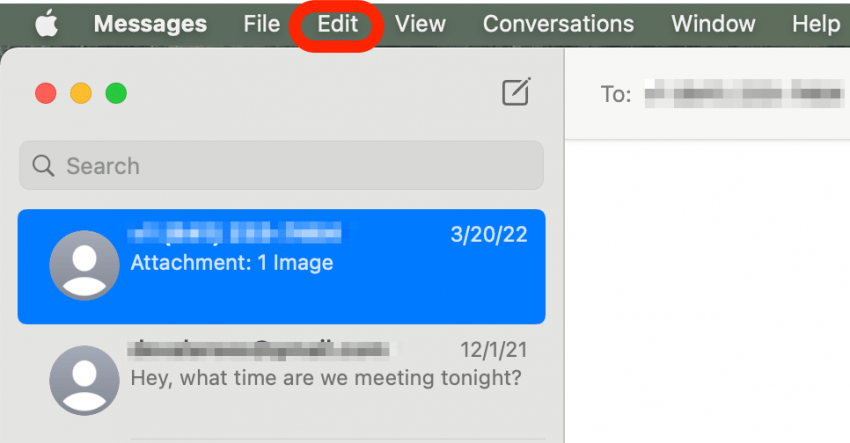Image resolution: width=850 pixels, height=443 pixels.
Task: Open the Apple menu
Action: [46, 24]
